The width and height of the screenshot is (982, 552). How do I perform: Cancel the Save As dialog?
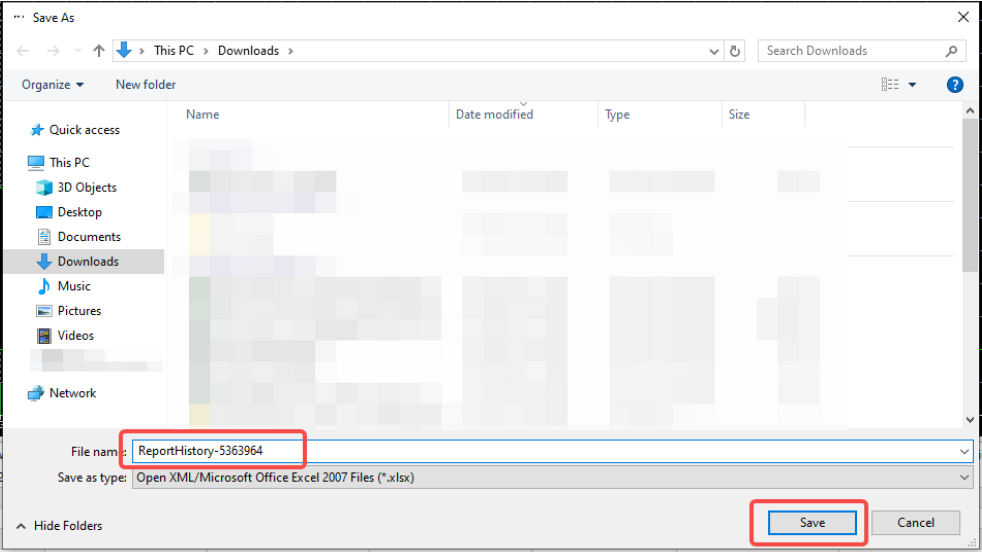[915, 522]
